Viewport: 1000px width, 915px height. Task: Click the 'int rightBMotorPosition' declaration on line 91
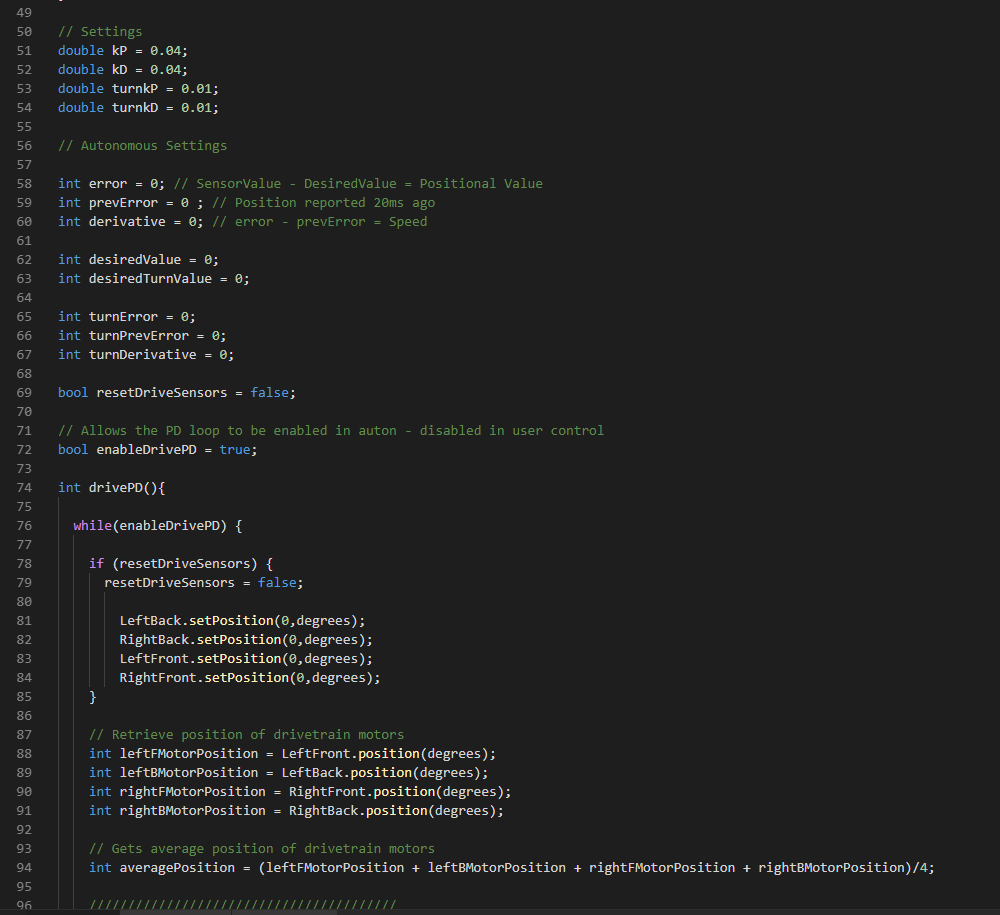click(x=177, y=811)
